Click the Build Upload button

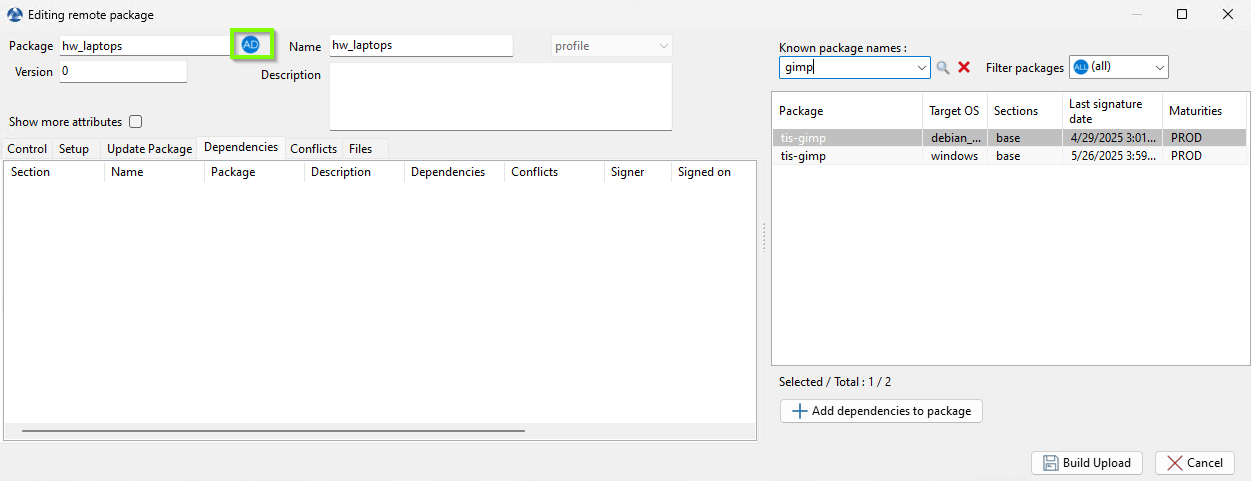click(1086, 463)
